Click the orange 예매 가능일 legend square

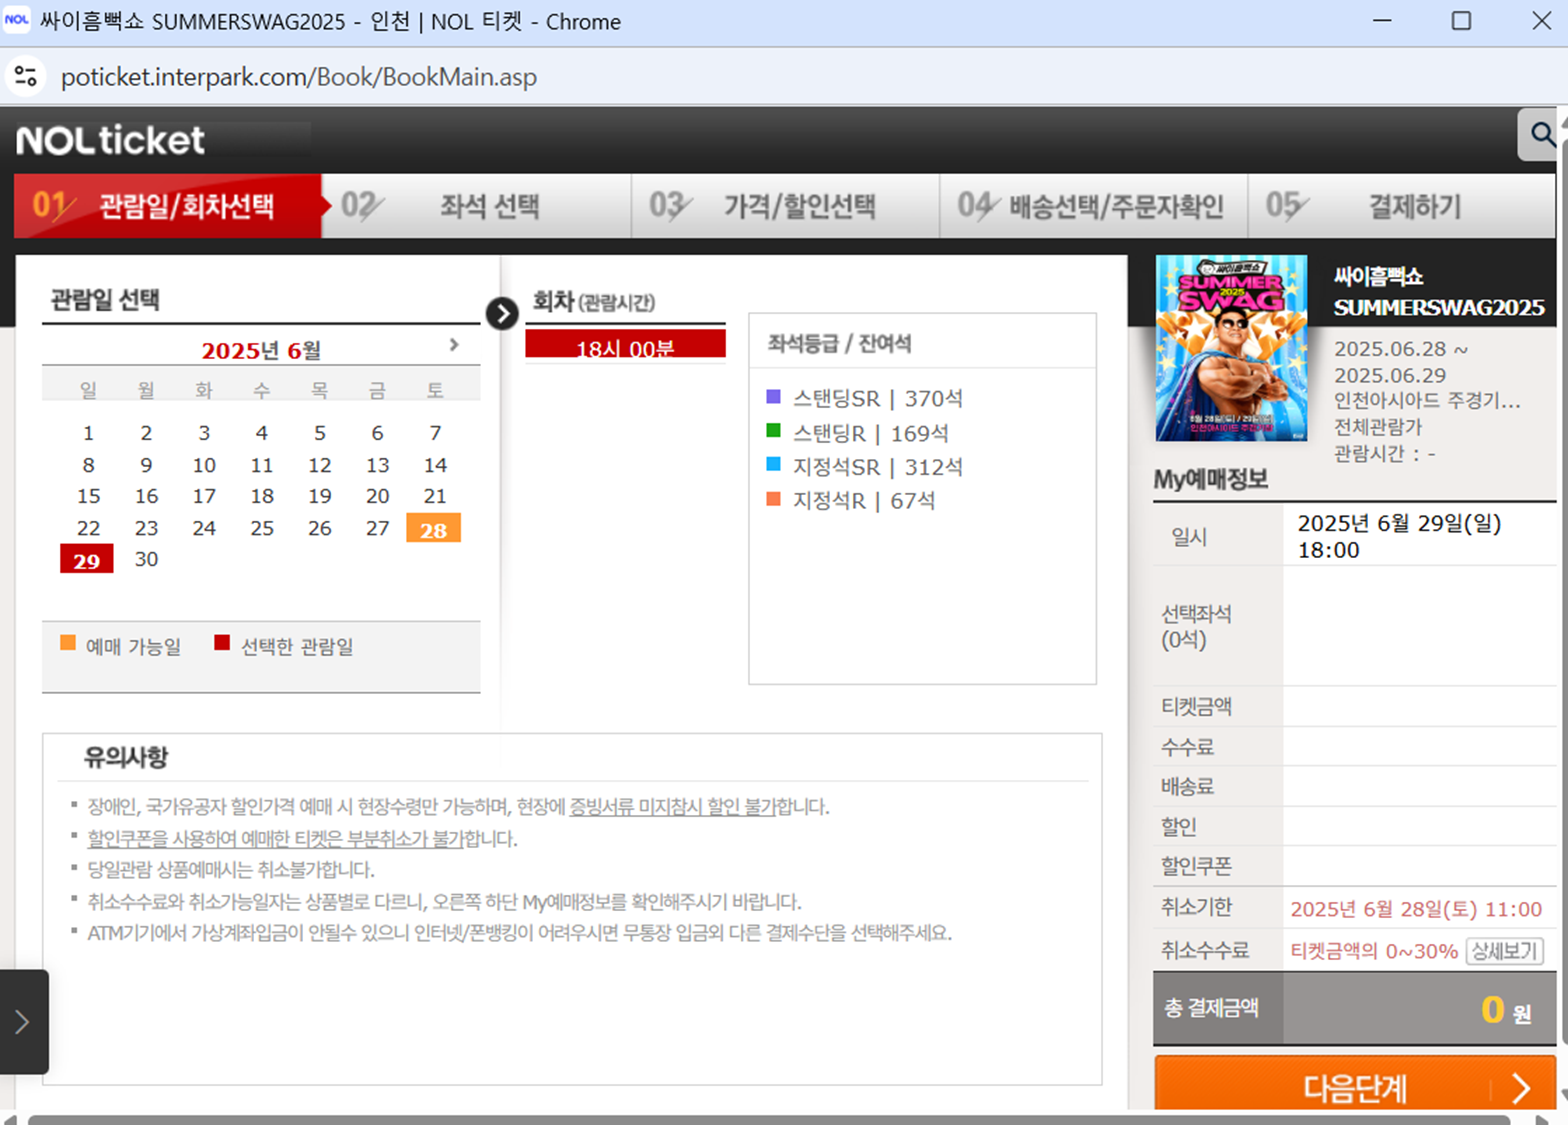tap(68, 643)
